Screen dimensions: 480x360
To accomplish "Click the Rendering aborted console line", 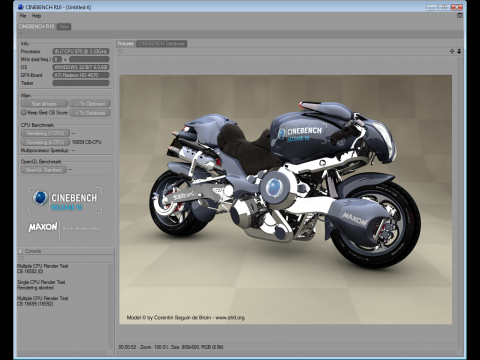I will [35, 288].
